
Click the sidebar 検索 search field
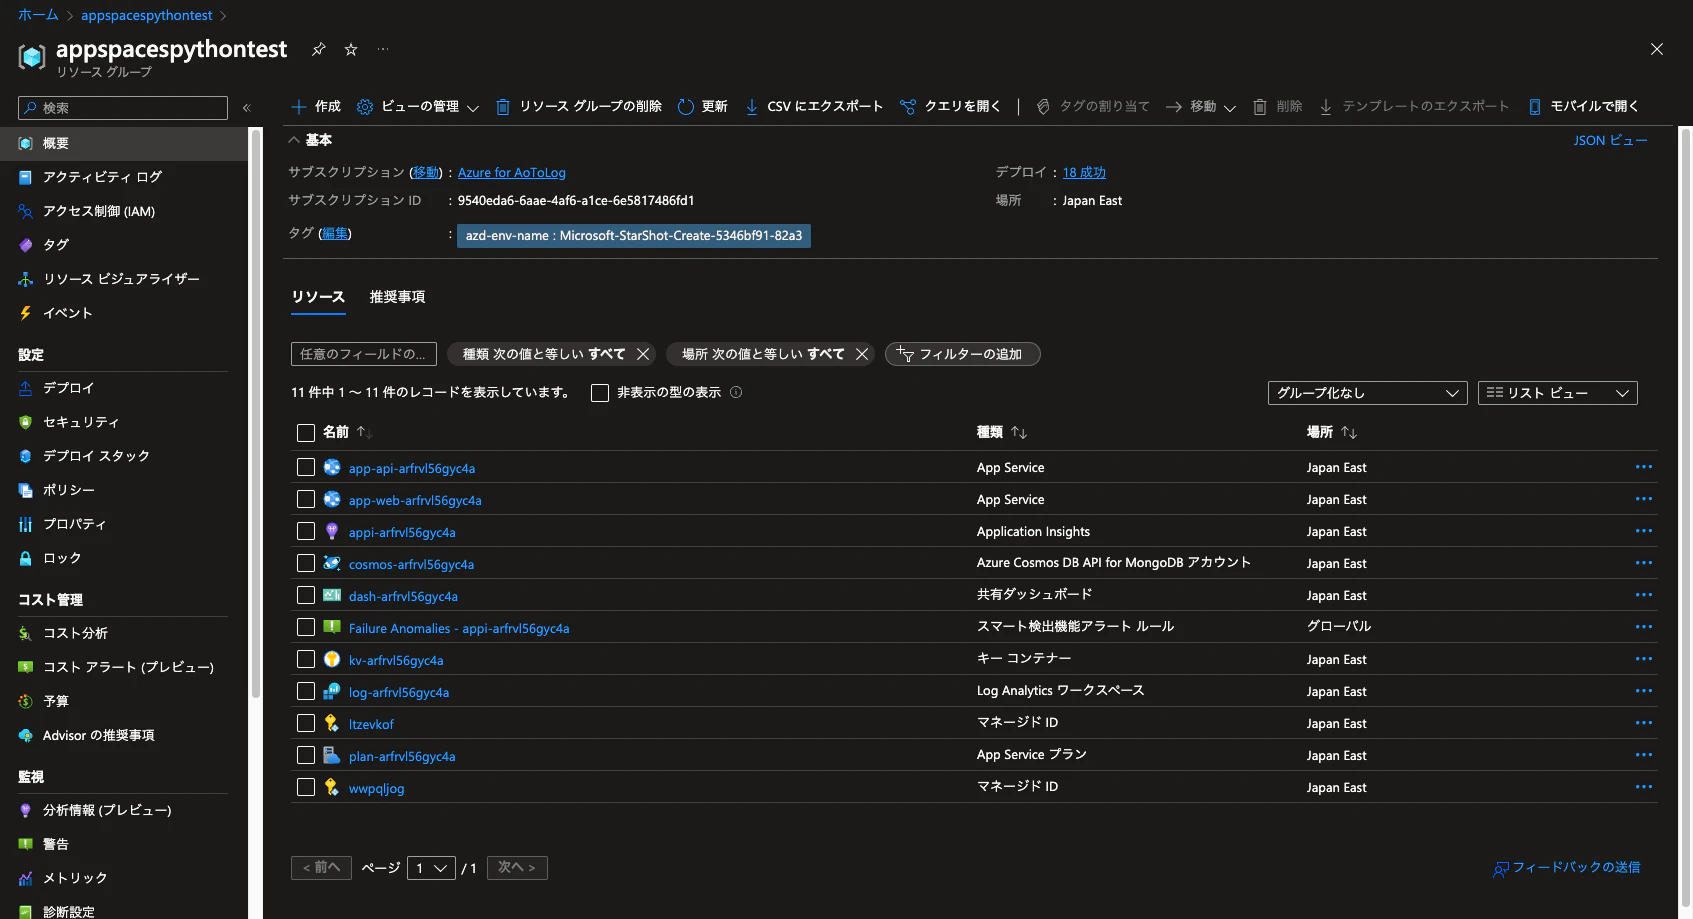pyautogui.click(x=123, y=108)
